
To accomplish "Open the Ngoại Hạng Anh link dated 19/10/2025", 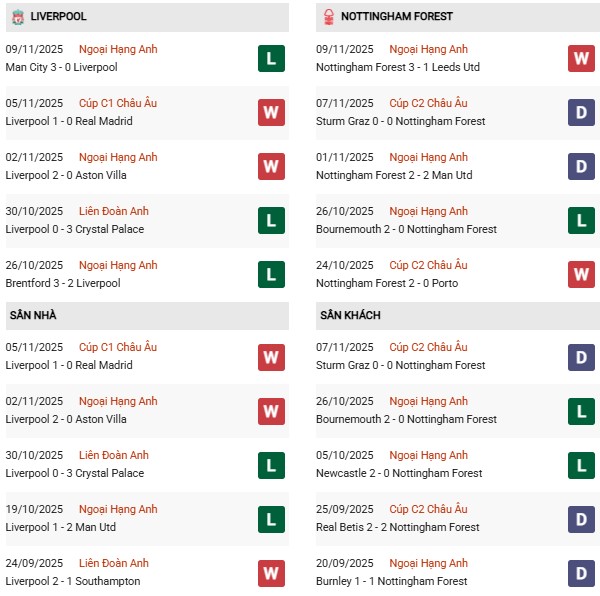I will (118, 509).
